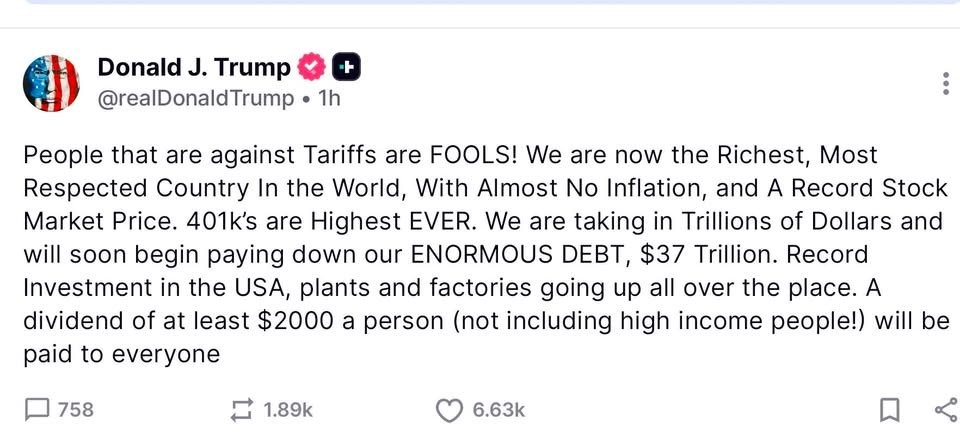
Task: Click the dark plus badge beside the name
Action: [346, 68]
